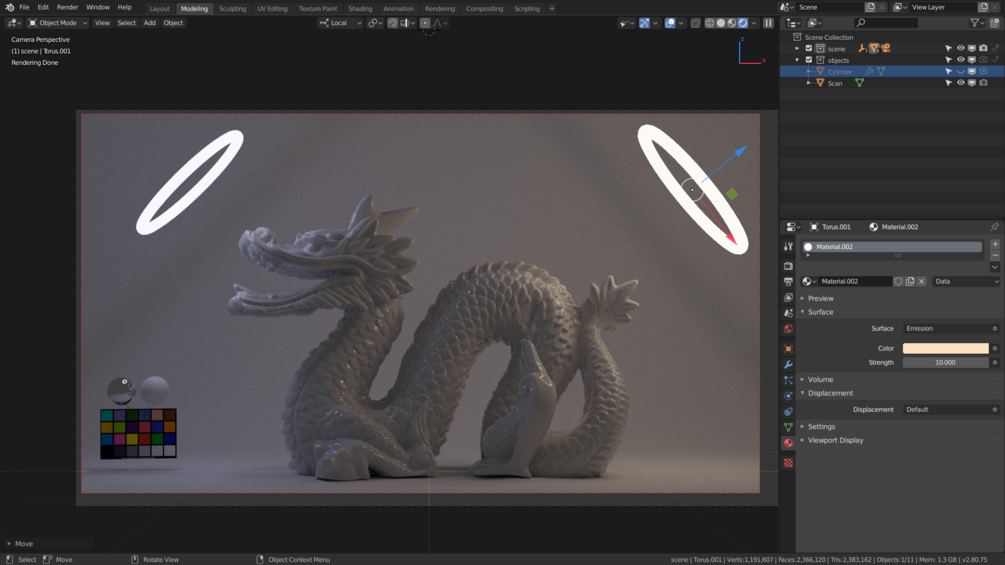
Task: Collapse the objects collection tree
Action: click(x=797, y=60)
